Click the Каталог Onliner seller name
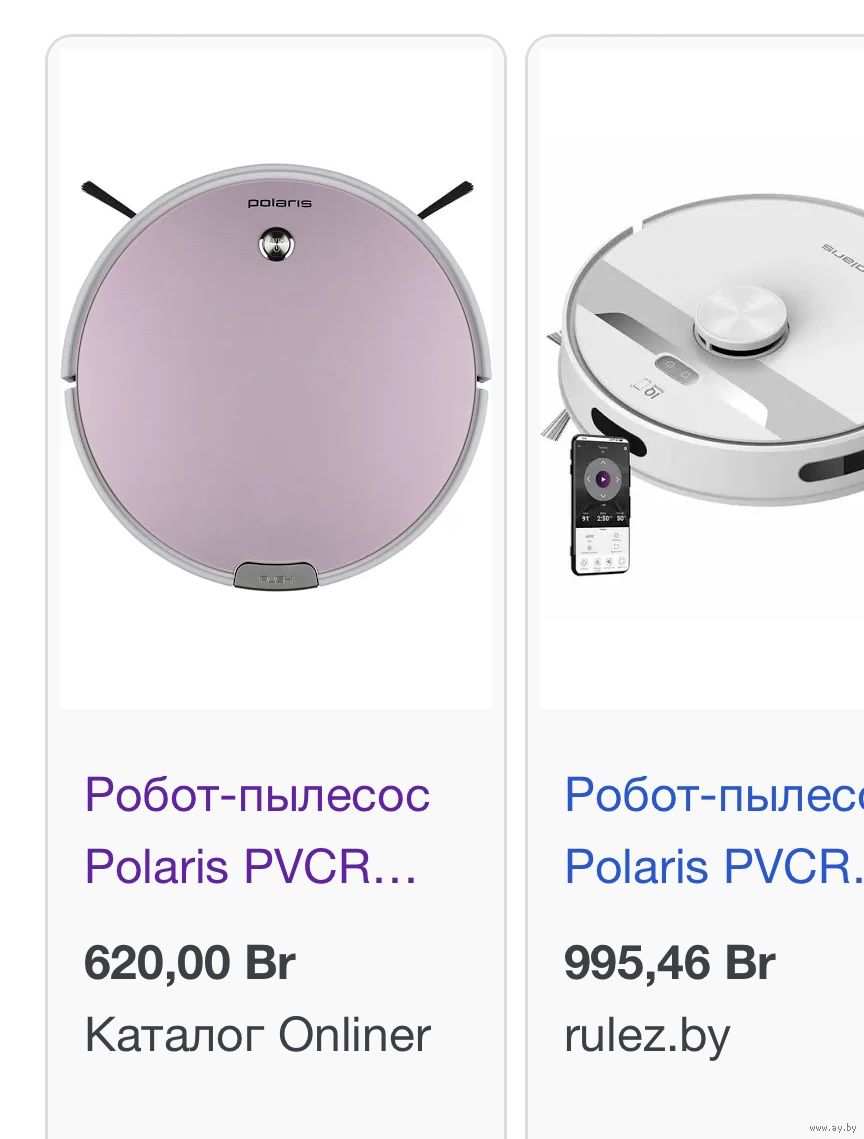Screen dimensions: 864x1139 [257, 1034]
